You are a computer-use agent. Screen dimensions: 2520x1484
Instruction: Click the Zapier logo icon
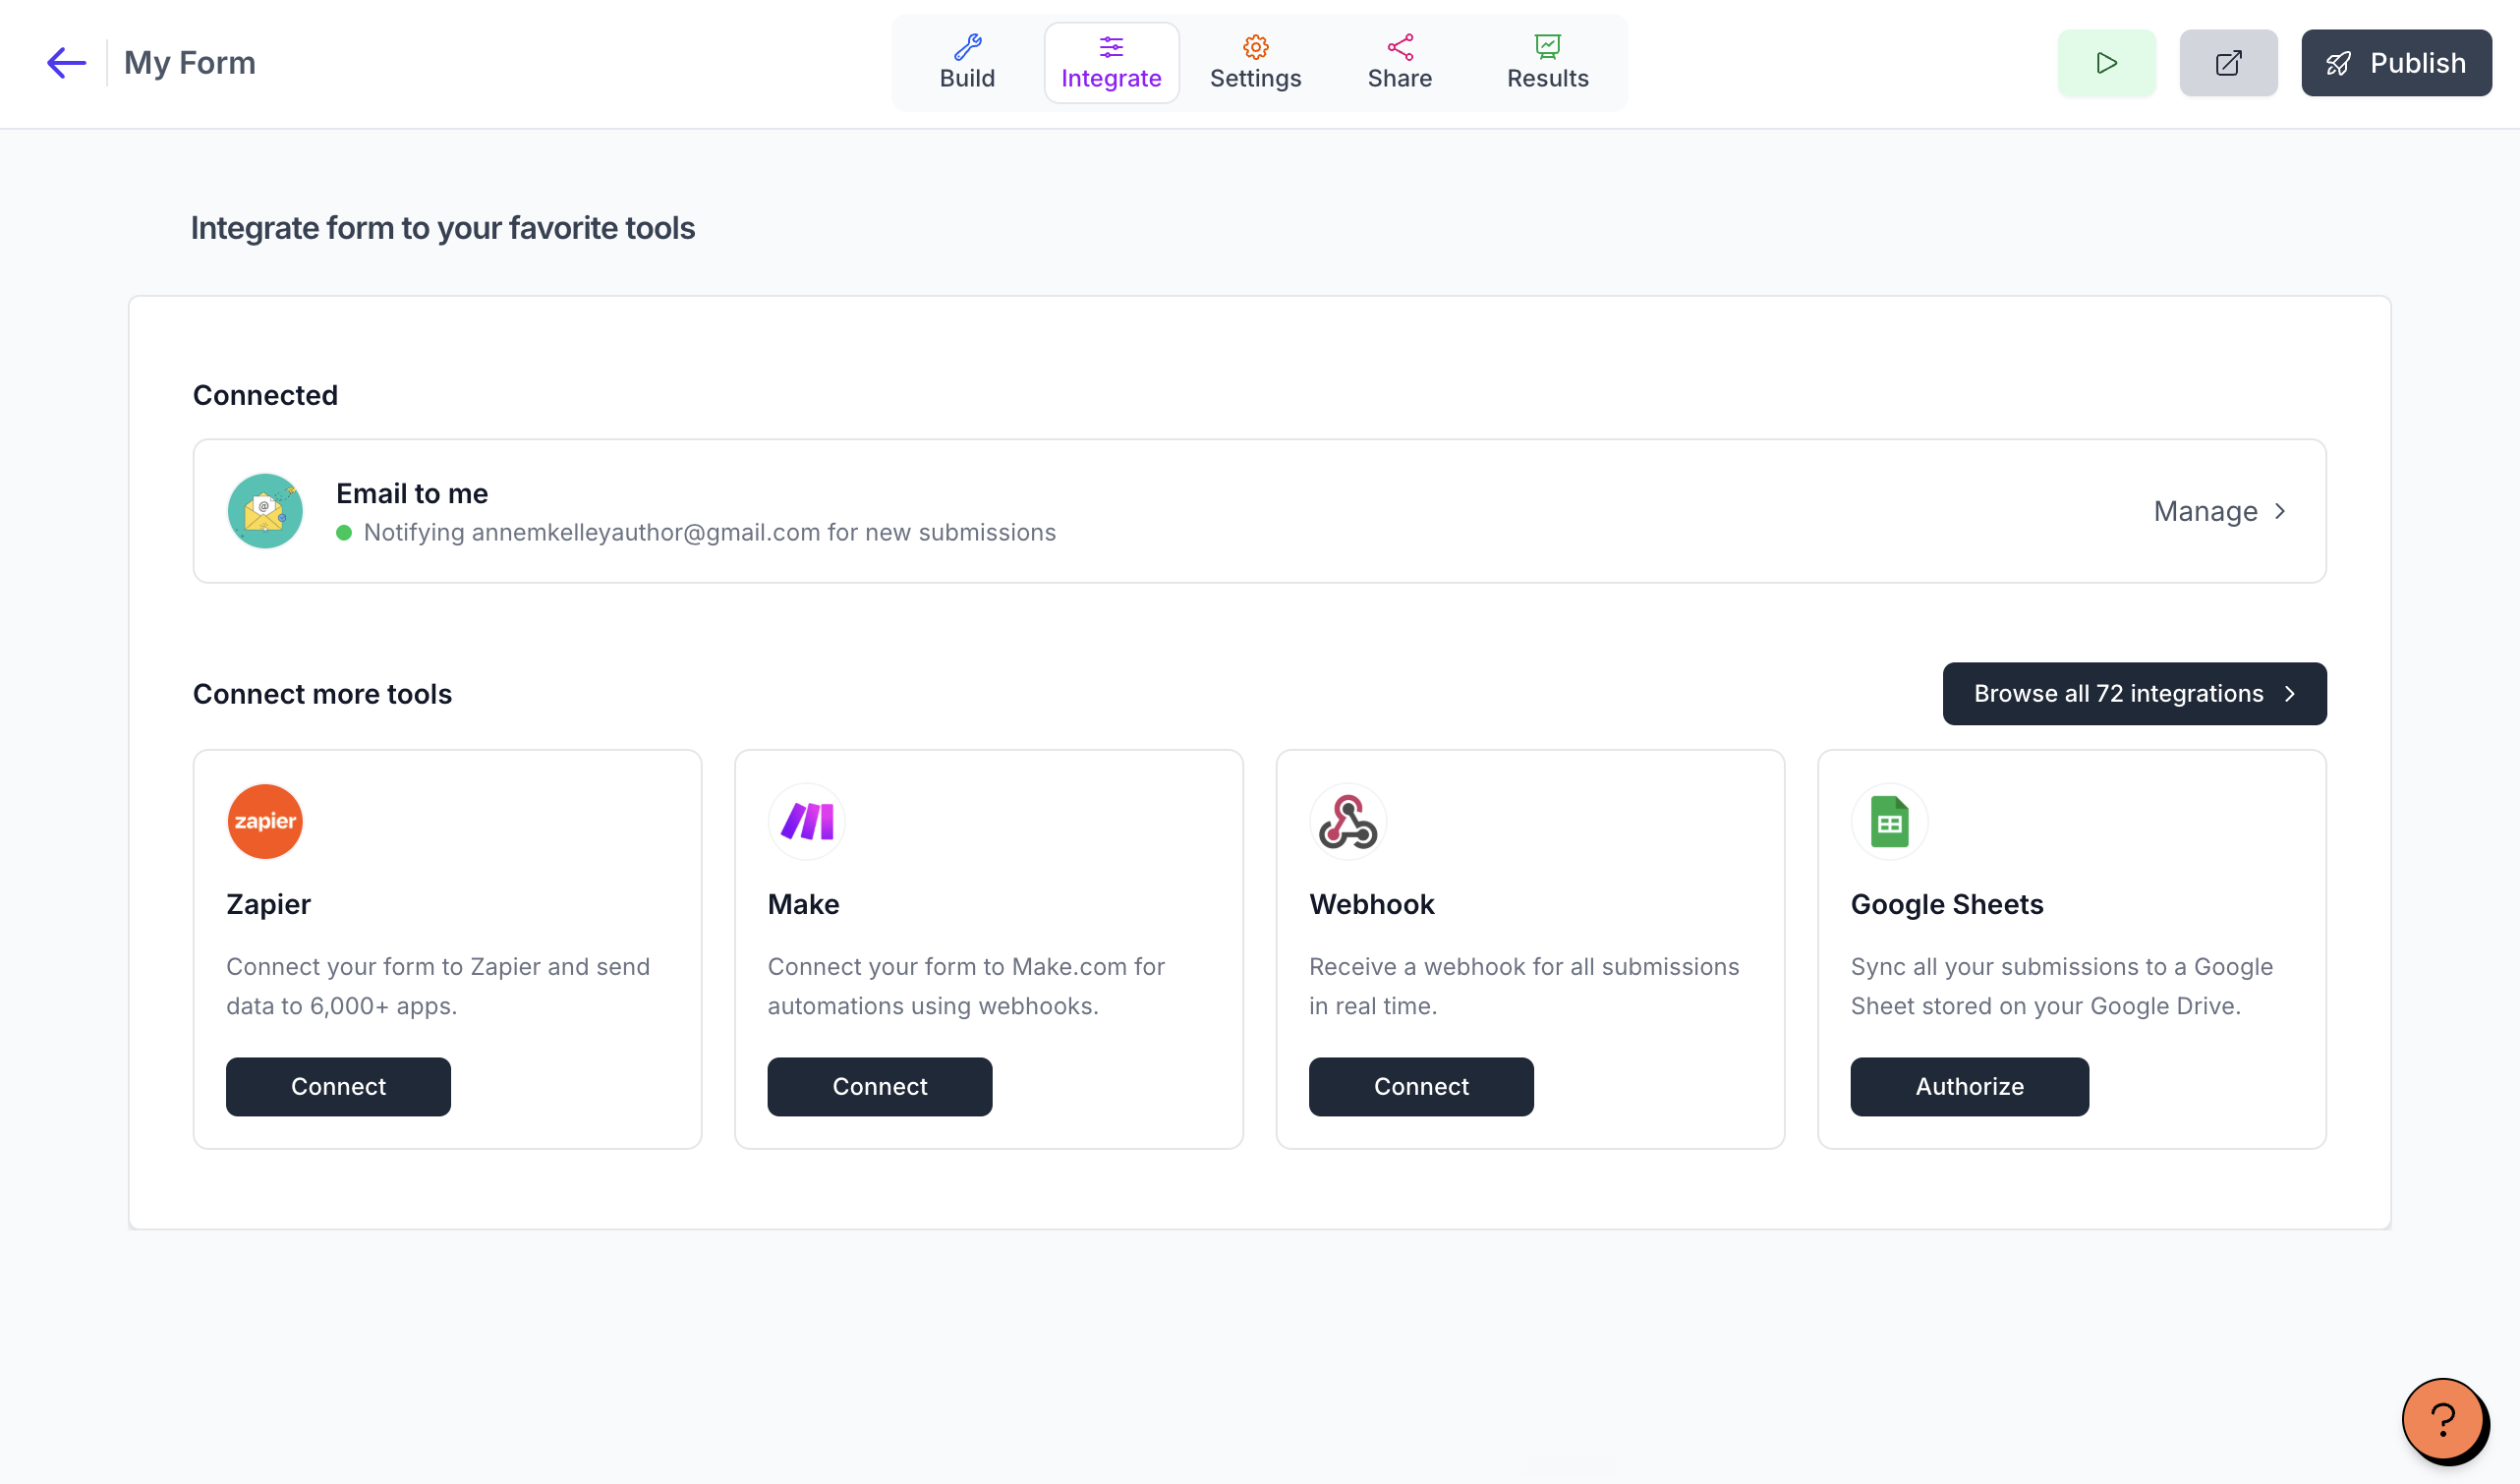tap(265, 821)
